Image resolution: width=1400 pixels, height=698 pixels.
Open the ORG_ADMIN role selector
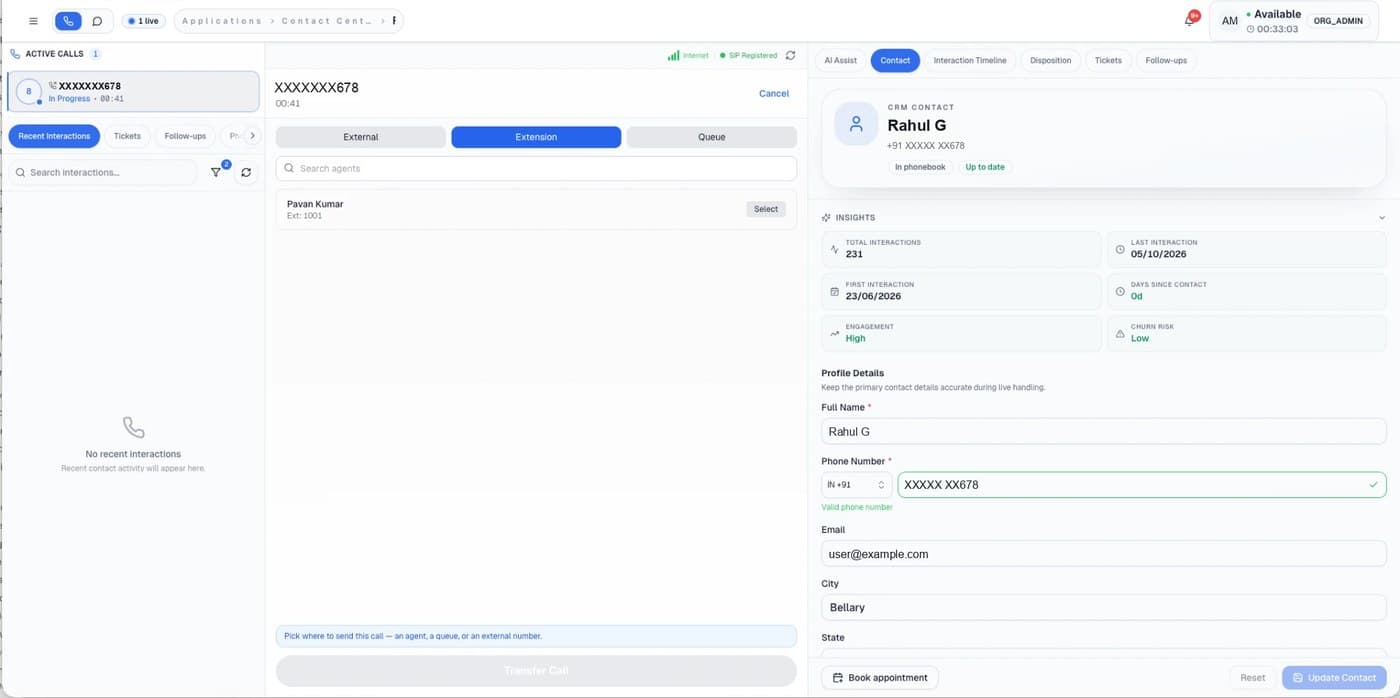1338,21
